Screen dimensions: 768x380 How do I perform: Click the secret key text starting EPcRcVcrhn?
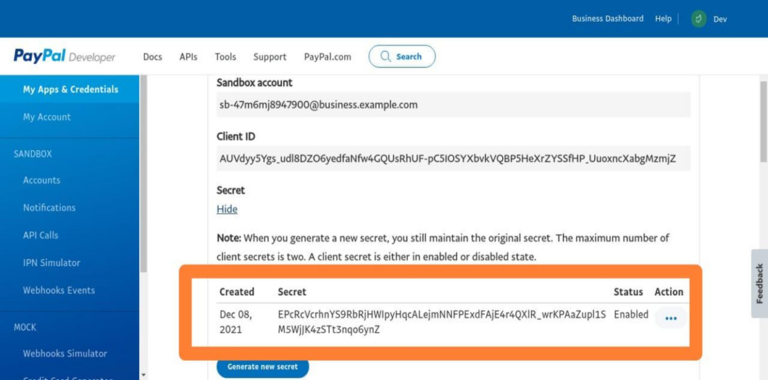click(x=442, y=322)
